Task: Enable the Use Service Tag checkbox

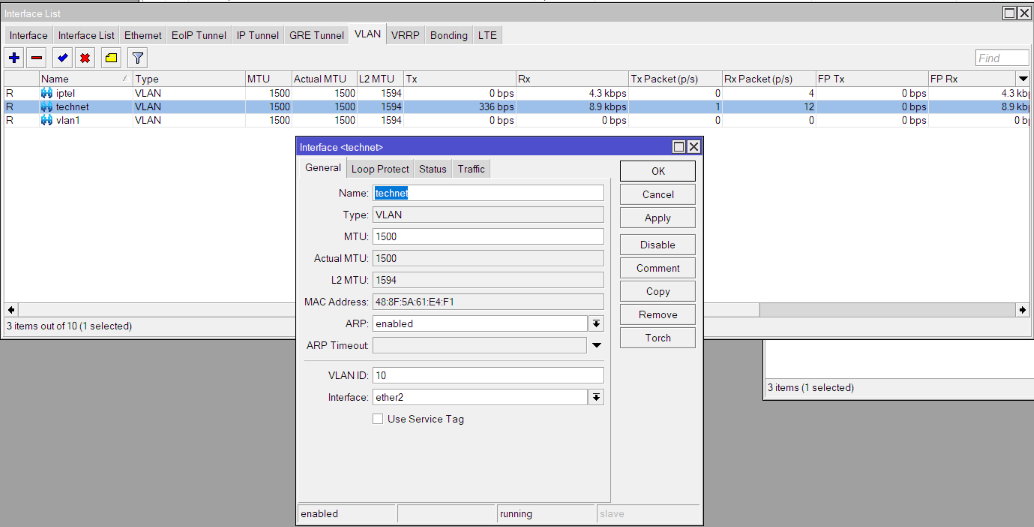Action: (378, 419)
